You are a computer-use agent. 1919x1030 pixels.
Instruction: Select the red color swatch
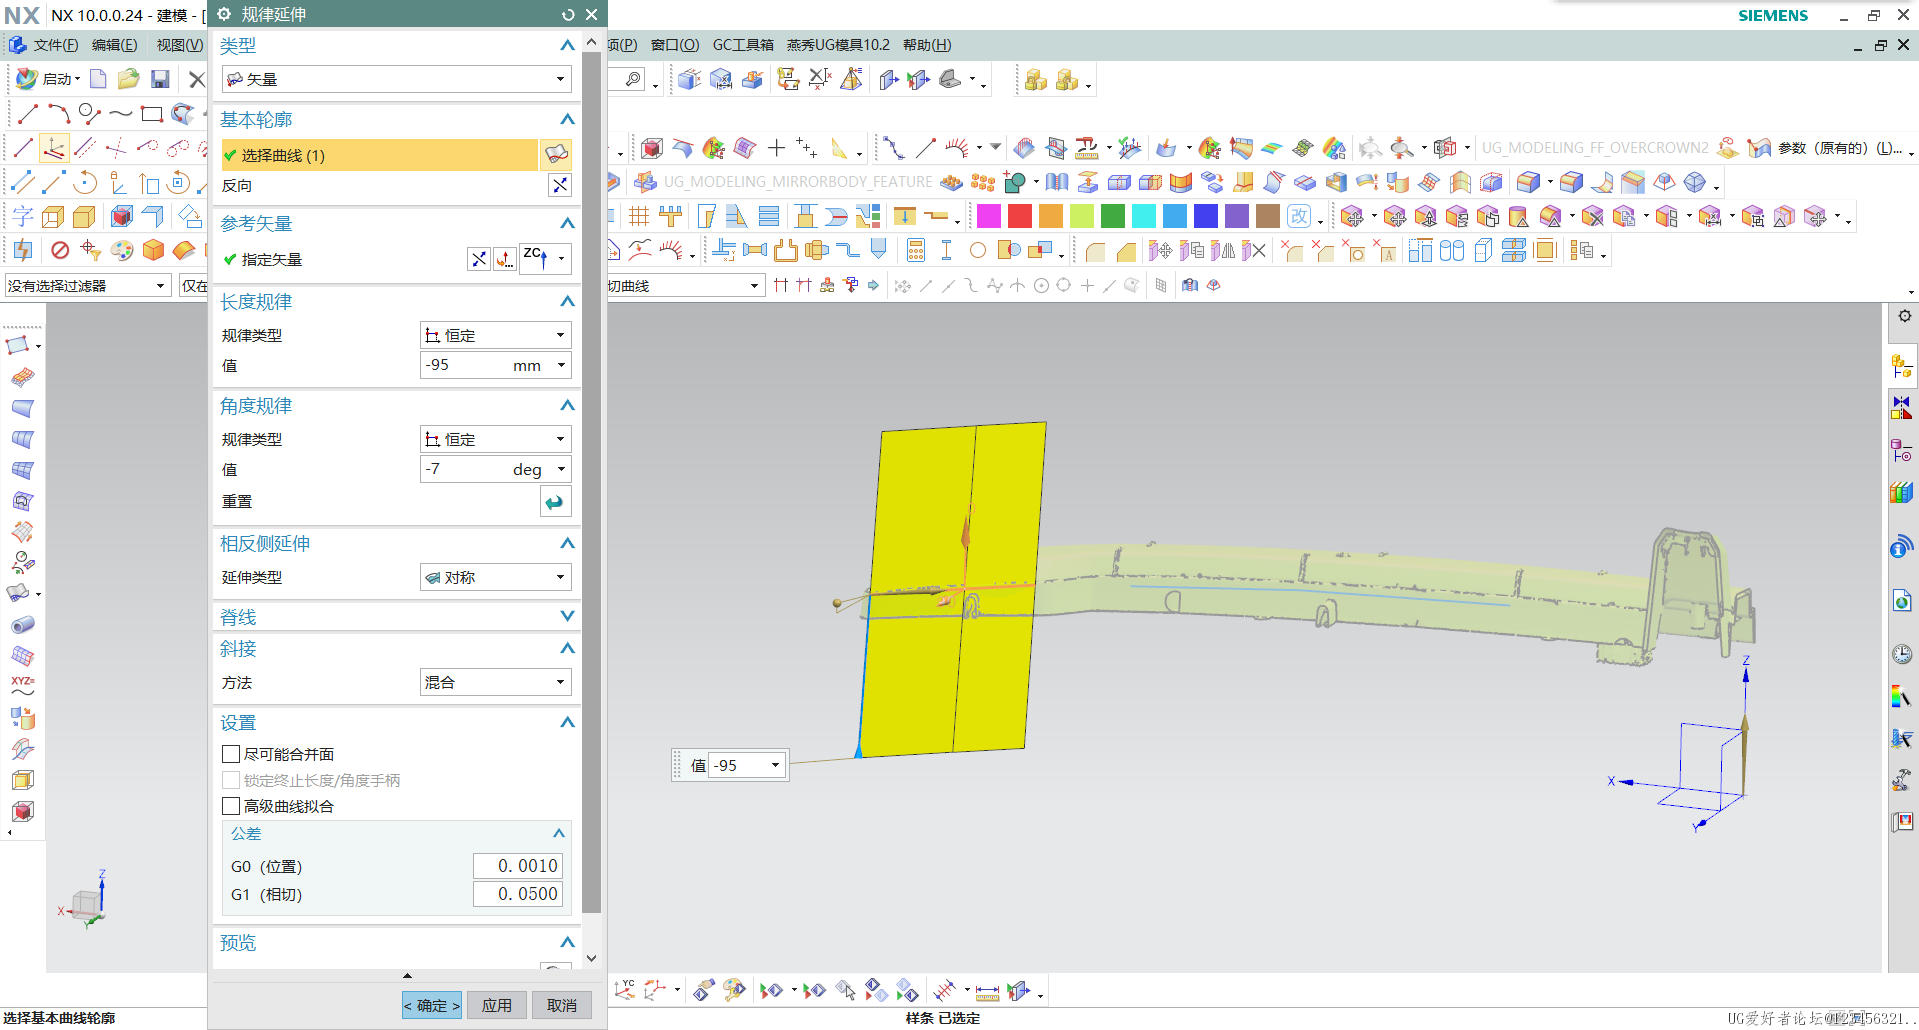[x=1020, y=216]
